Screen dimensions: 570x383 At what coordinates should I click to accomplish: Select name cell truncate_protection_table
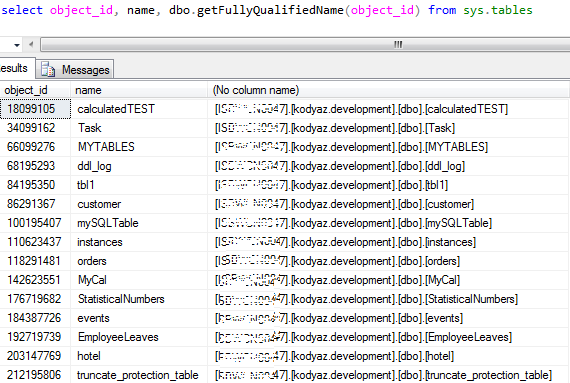pyautogui.click(x=139, y=375)
